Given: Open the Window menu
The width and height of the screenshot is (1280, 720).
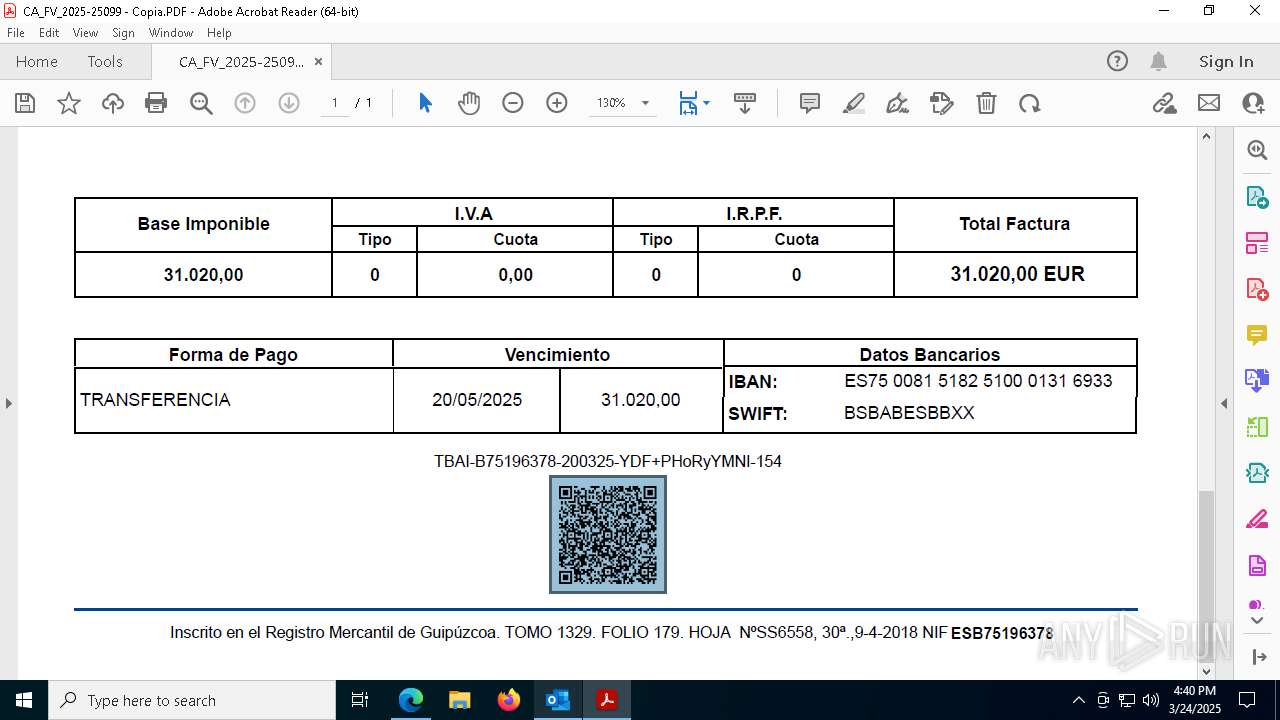Looking at the screenshot, I should (171, 33).
